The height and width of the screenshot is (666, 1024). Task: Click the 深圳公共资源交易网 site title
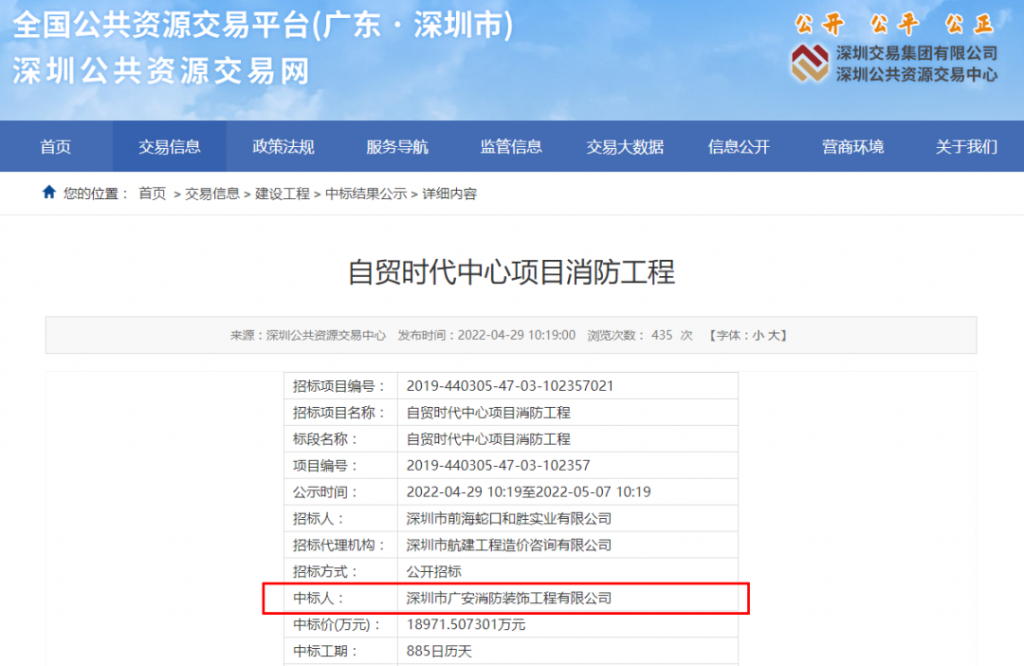point(161,71)
